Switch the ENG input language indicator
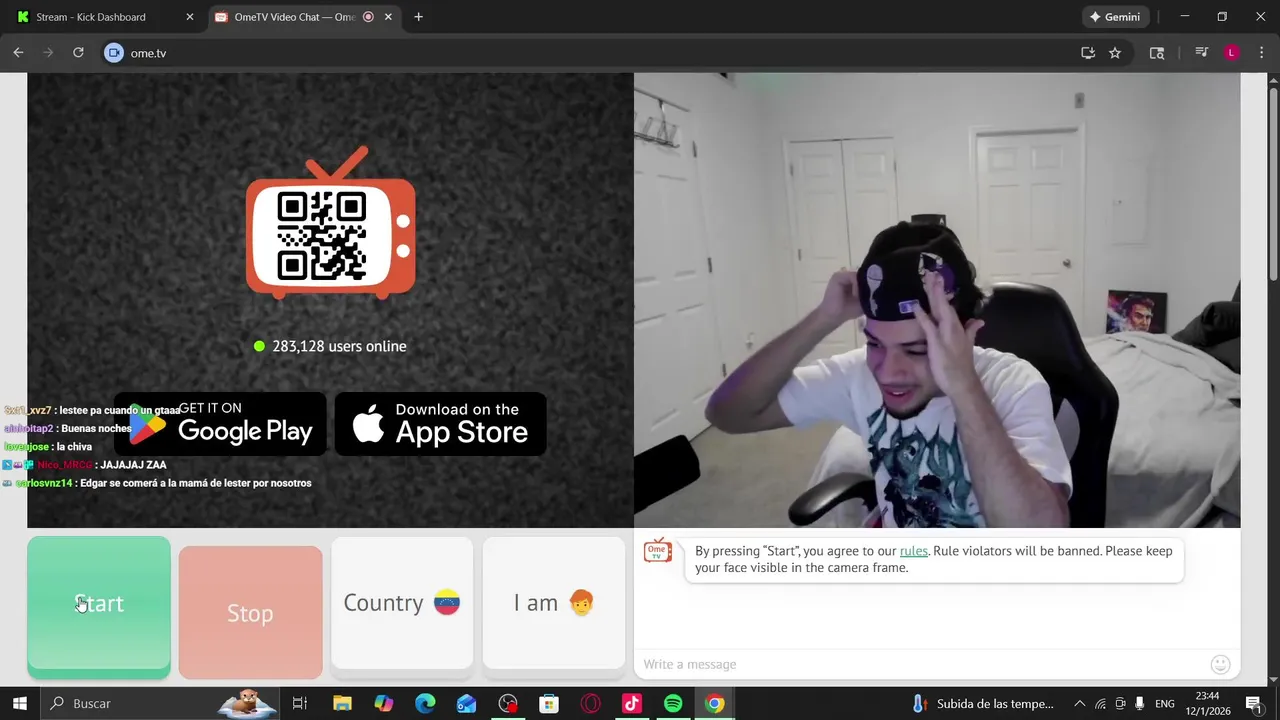This screenshot has width=1280, height=720. [1165, 704]
